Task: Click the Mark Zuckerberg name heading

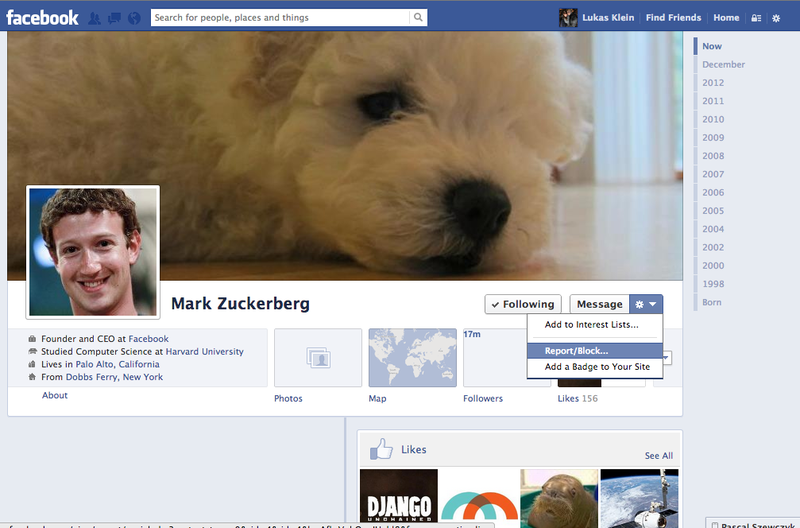Action: click(x=240, y=304)
